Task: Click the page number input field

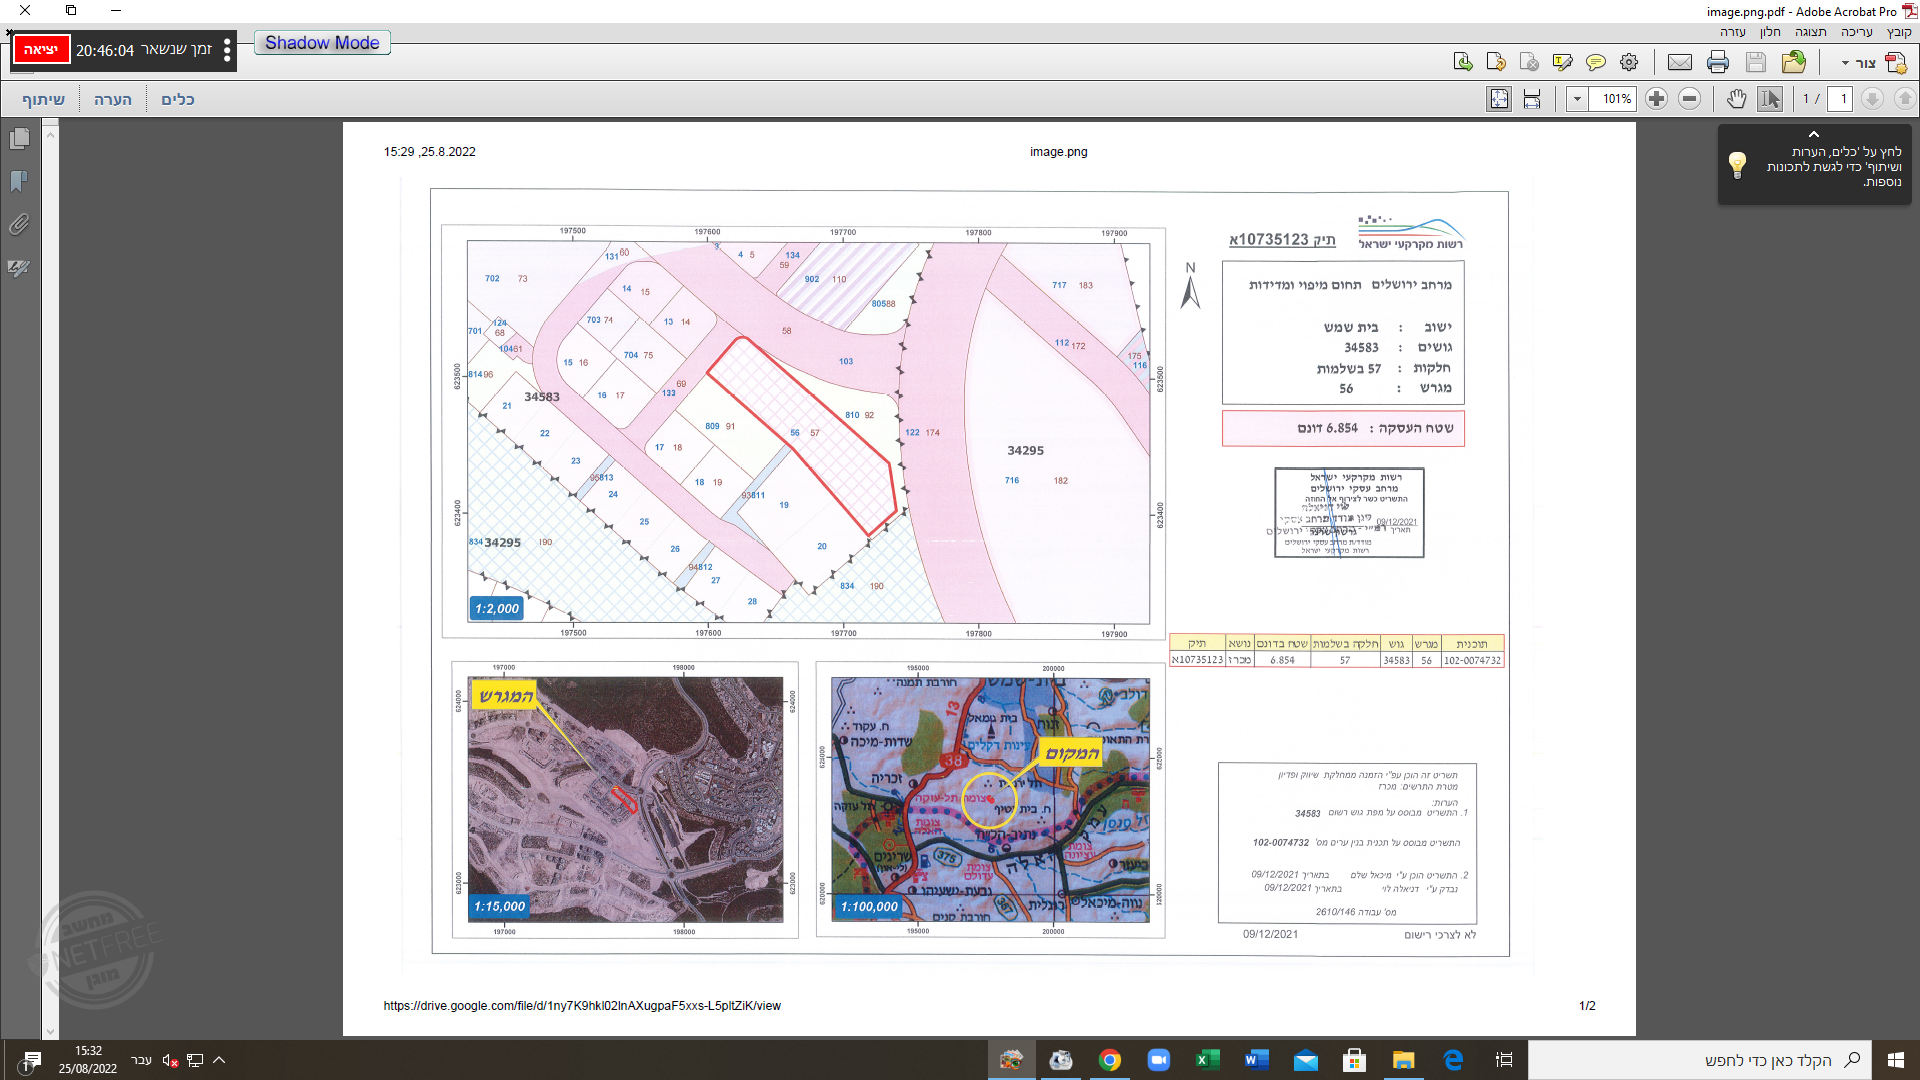Action: coord(1842,99)
